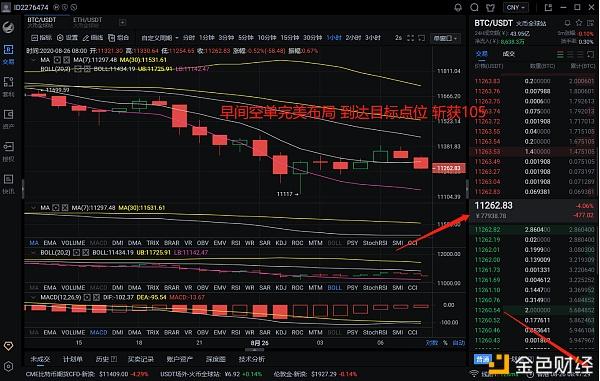Viewport: 600px width, 381px height.
Task: Open the 指标 indicators tool
Action: pyautogui.click(x=42, y=37)
